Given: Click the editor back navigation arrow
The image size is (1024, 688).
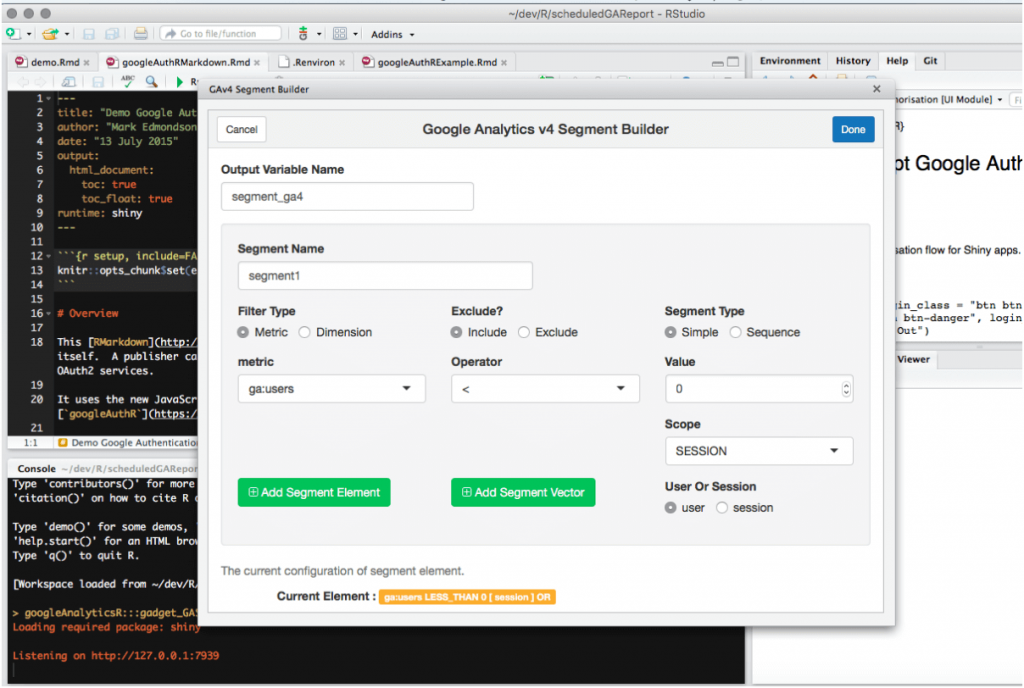Looking at the screenshot, I should click(24, 82).
